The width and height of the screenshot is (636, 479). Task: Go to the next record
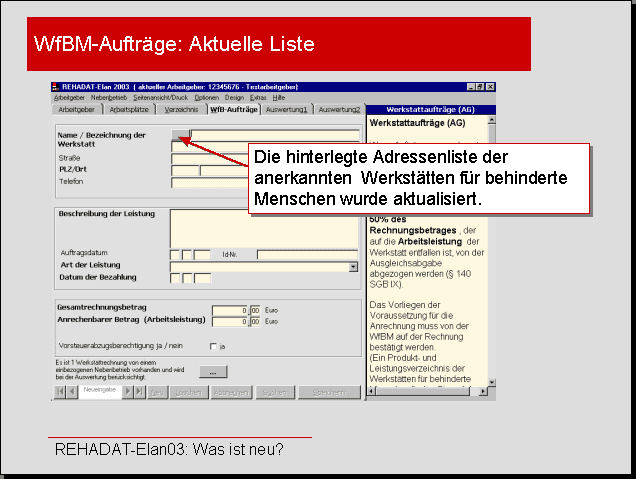coord(127,392)
